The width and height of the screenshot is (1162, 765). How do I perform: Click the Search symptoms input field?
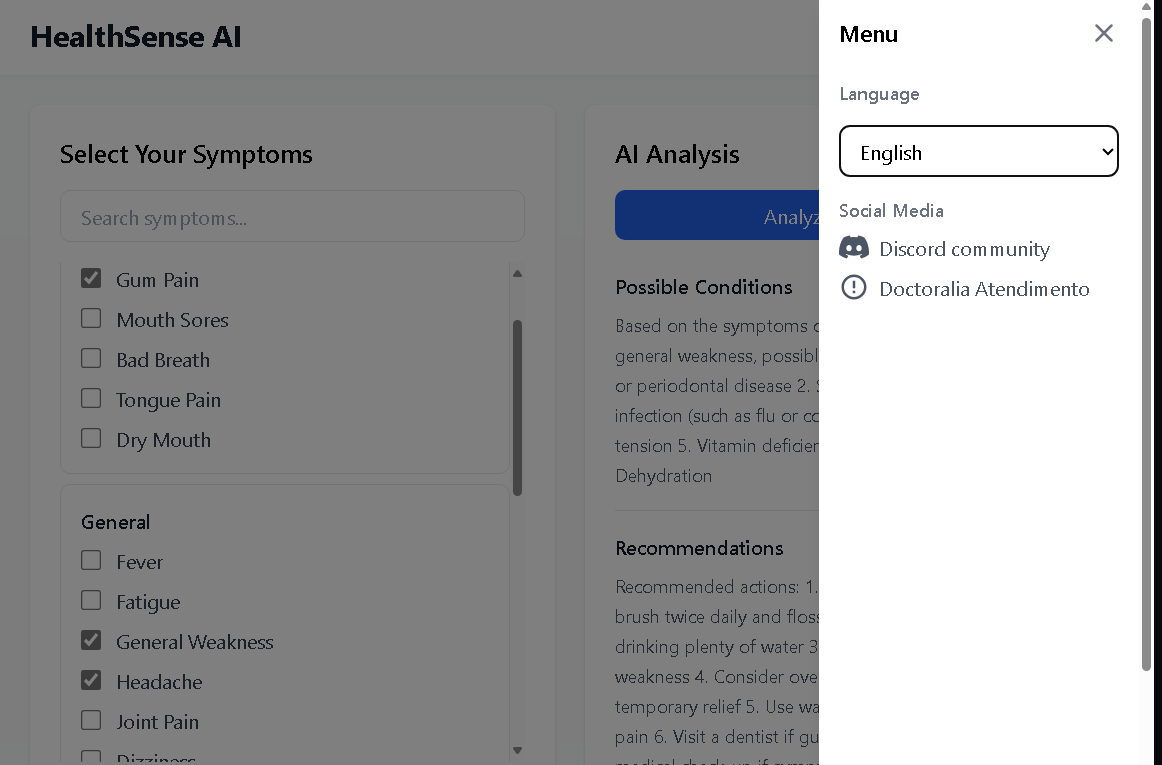292,217
